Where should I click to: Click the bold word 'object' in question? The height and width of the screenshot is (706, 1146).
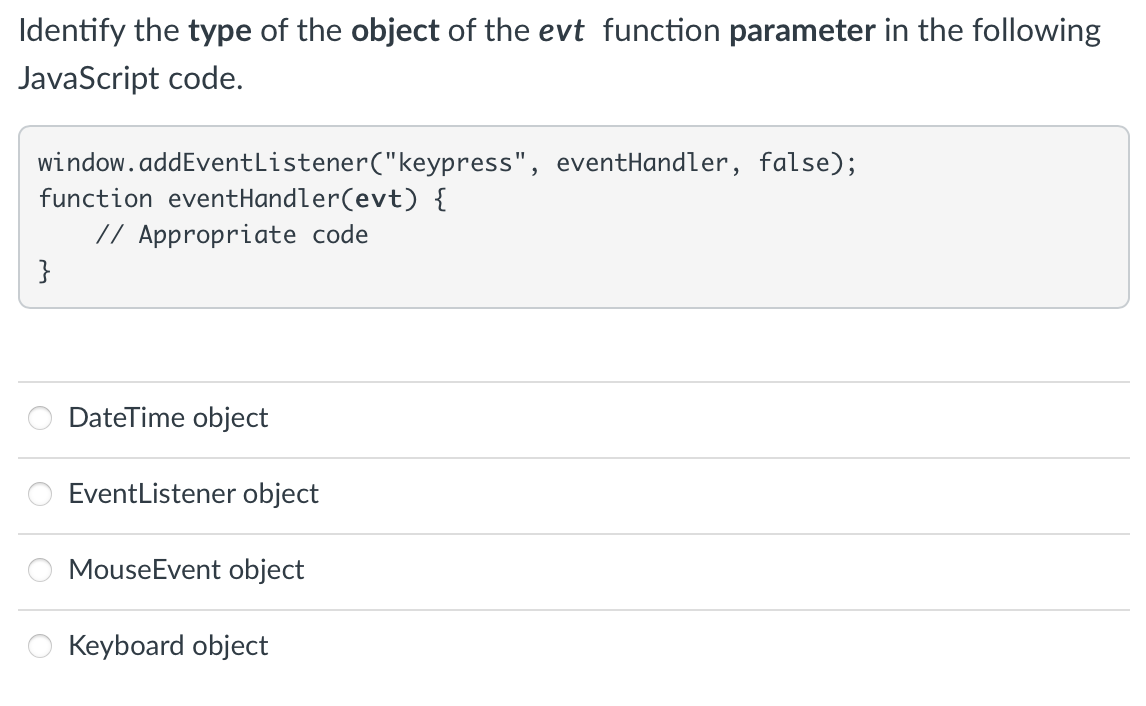tap(395, 31)
